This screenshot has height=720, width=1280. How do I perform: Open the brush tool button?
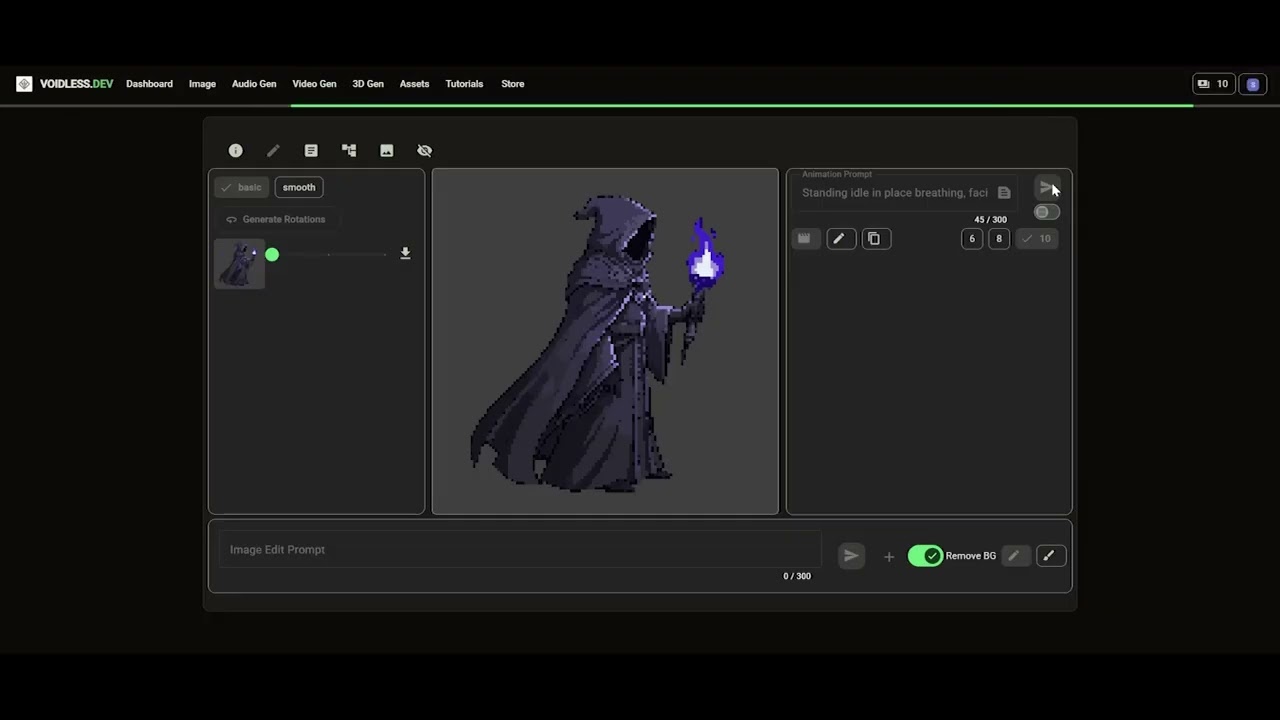[x=1049, y=556]
